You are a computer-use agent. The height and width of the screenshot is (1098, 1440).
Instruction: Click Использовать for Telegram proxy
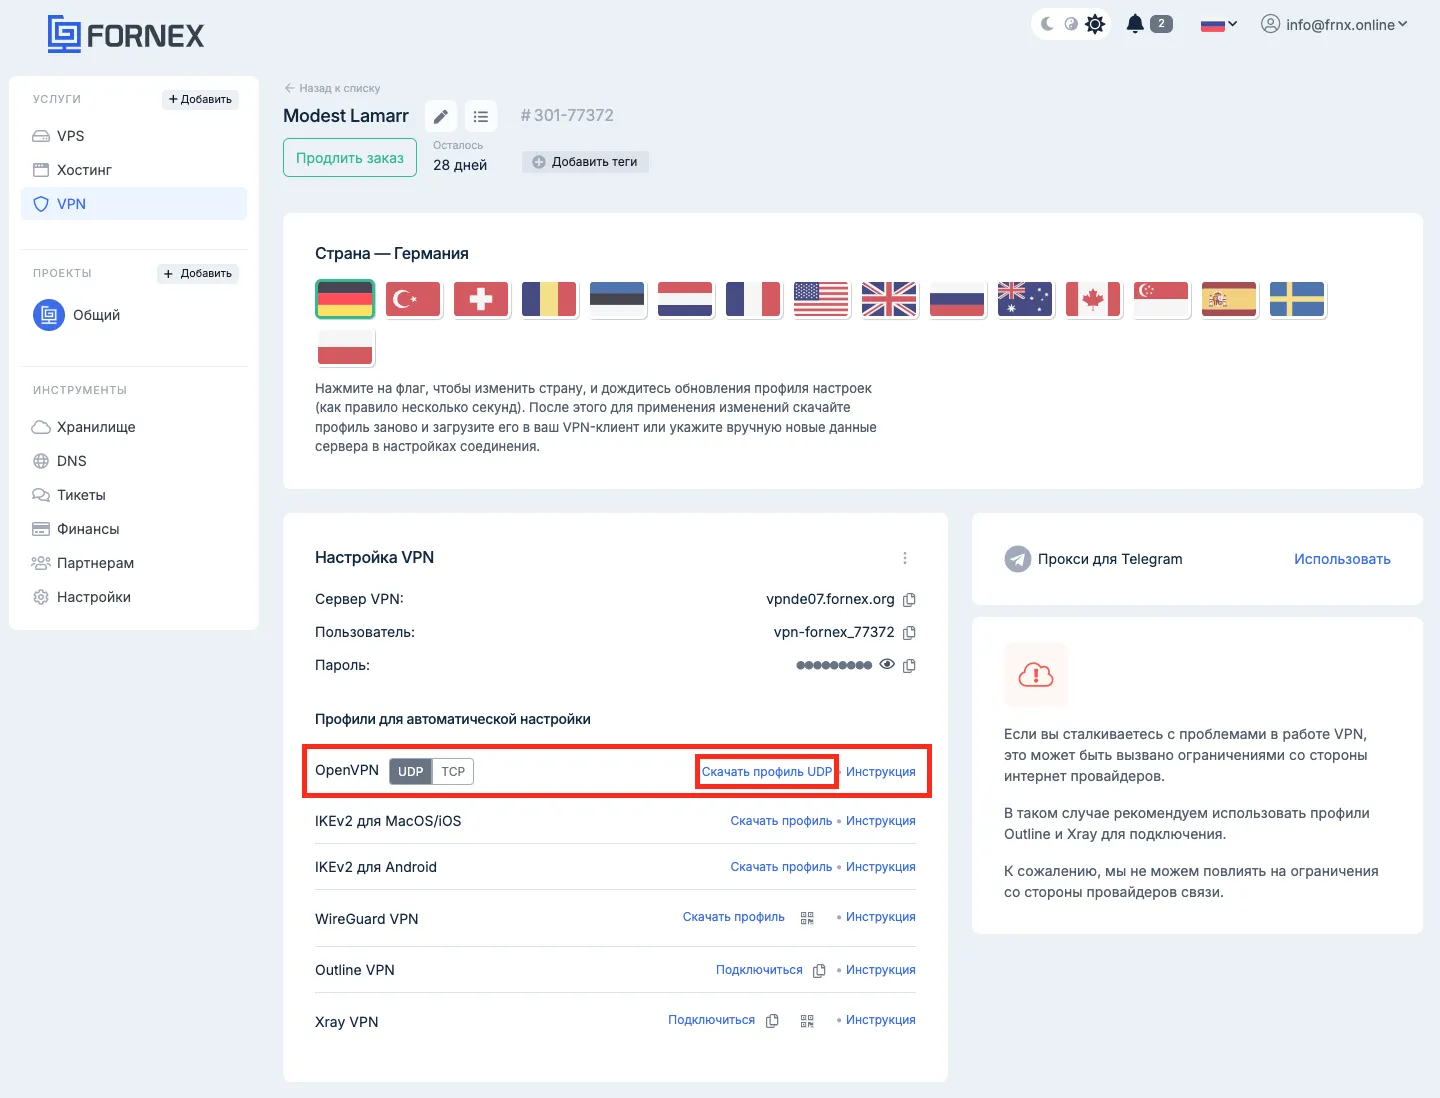click(x=1342, y=559)
